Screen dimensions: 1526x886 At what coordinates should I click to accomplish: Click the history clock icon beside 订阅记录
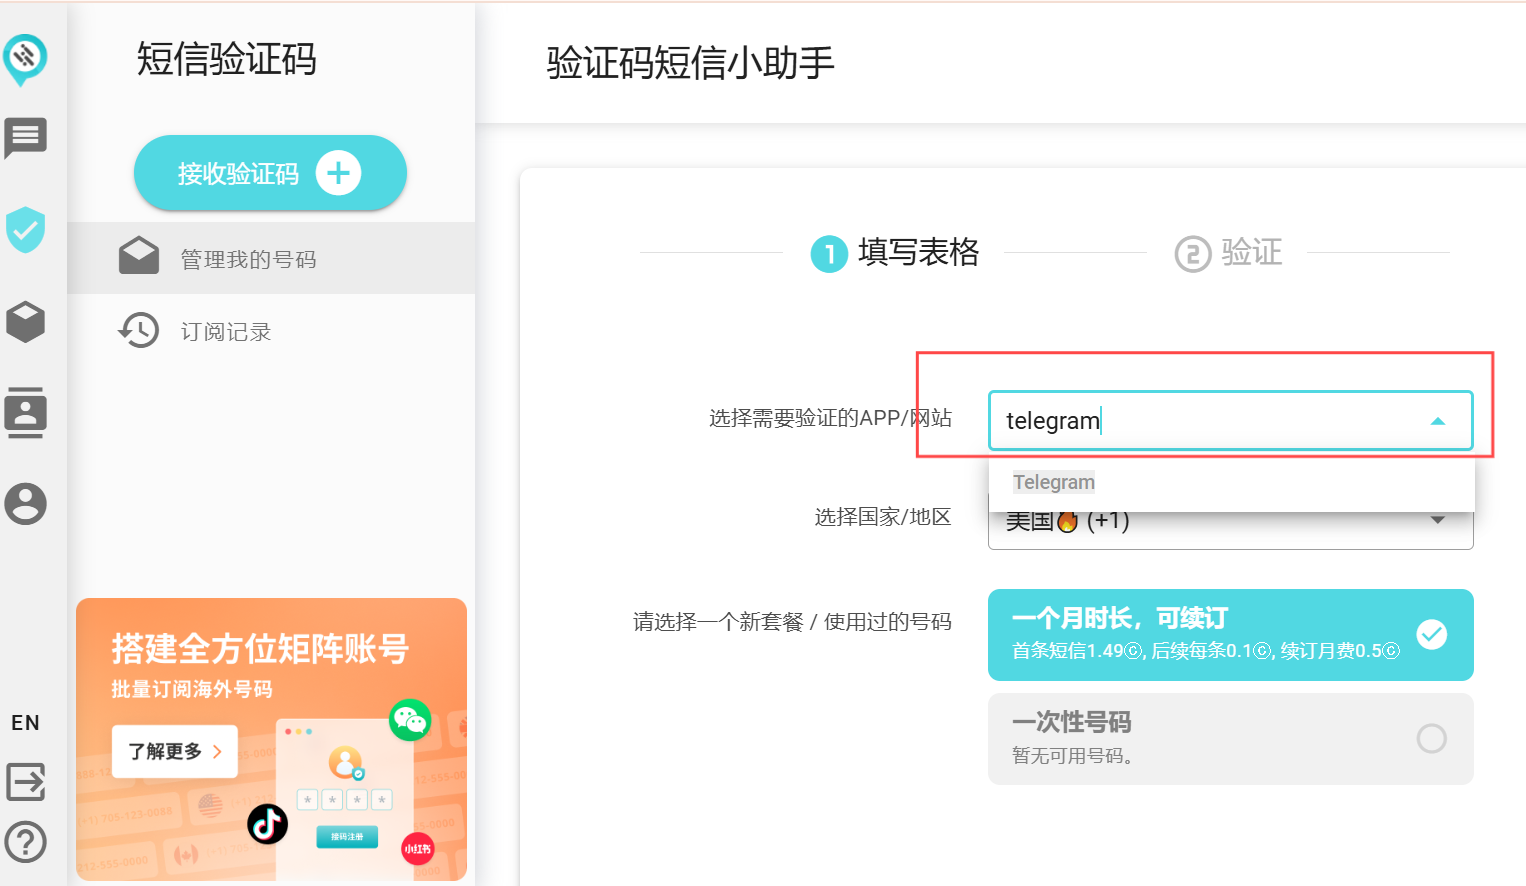point(139,330)
